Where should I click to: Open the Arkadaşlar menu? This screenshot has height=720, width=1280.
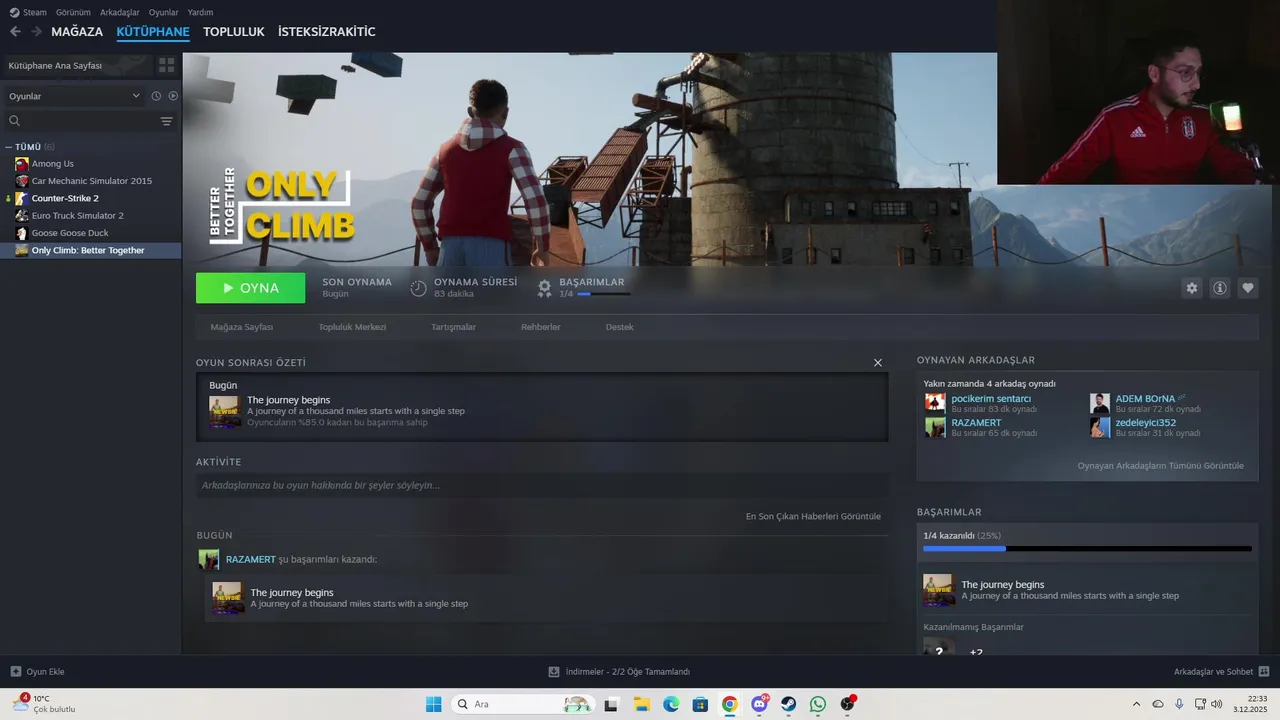tap(120, 12)
